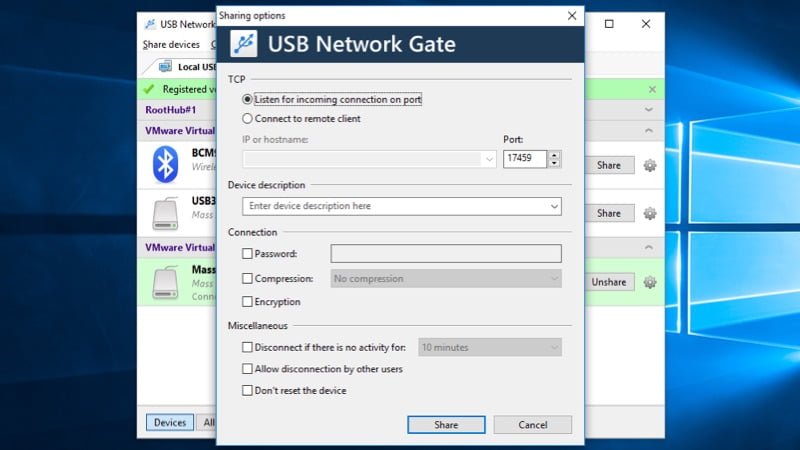Check Don't reset the device
Viewport: 800px width, 450px height.
(x=247, y=390)
